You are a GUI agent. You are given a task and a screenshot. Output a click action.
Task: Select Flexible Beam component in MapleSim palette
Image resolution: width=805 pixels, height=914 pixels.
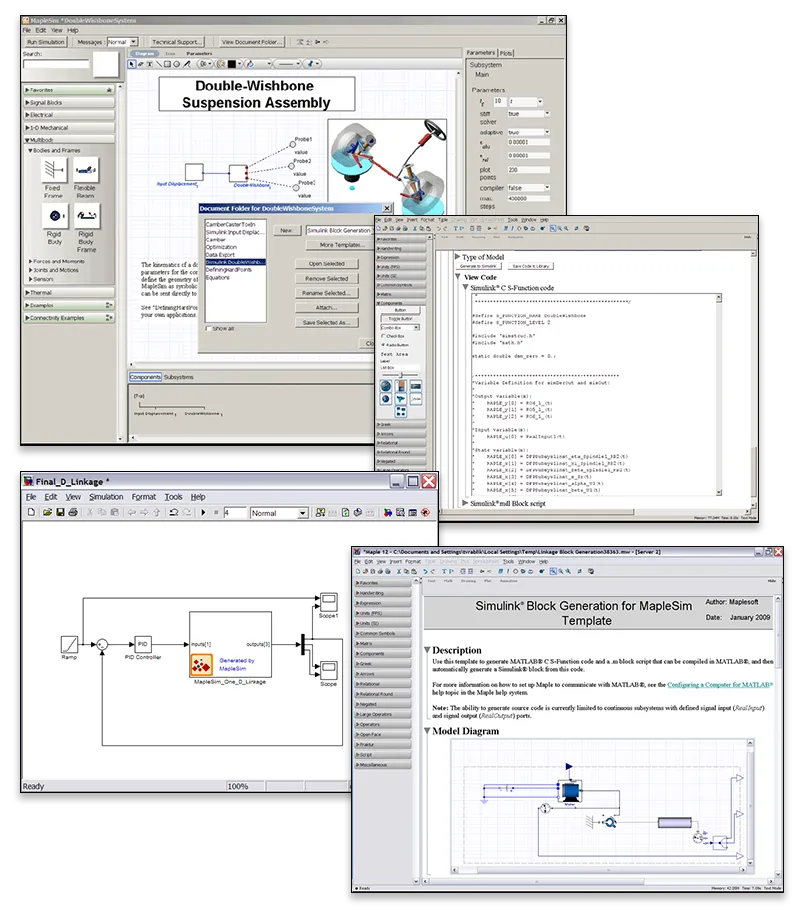point(86,170)
